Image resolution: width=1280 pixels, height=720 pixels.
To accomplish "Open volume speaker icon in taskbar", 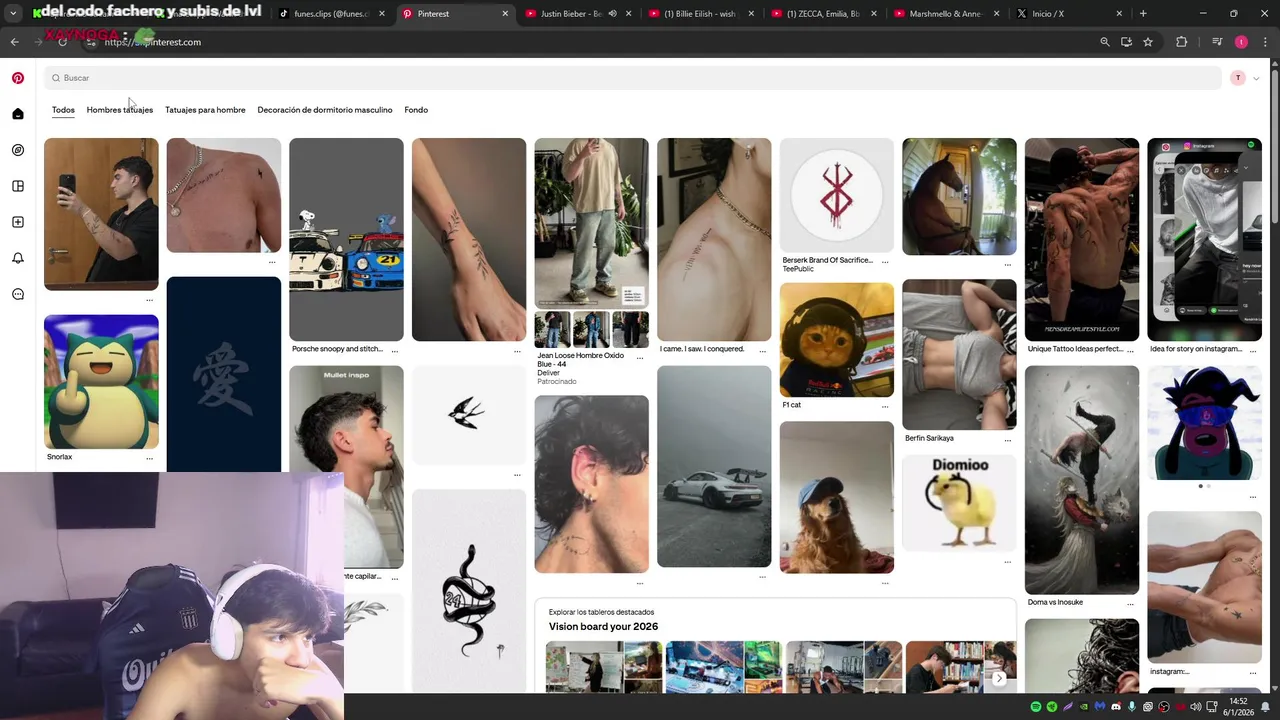I will (1195, 707).
